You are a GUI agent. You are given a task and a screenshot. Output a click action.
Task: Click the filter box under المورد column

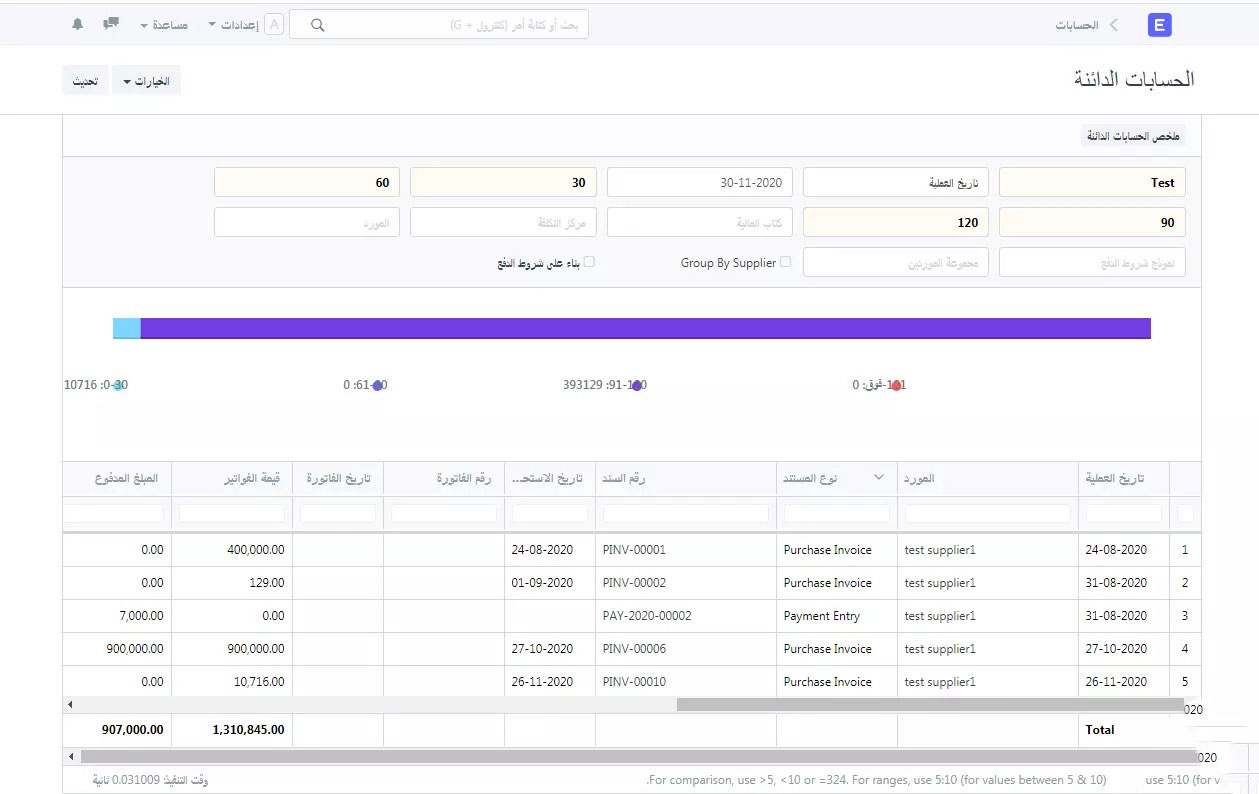click(x=988, y=513)
